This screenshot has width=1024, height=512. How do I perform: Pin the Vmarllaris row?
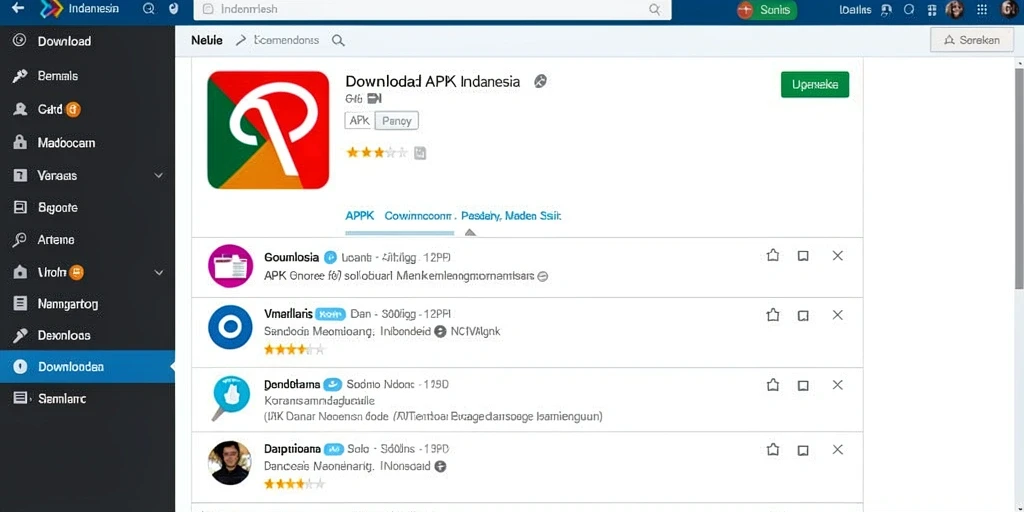[773, 315]
